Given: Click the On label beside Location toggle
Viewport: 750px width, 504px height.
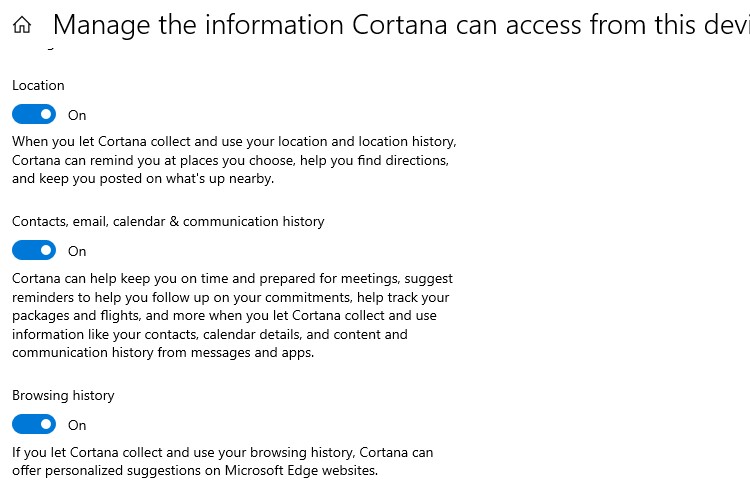Looking at the screenshot, I should (x=77, y=116).
